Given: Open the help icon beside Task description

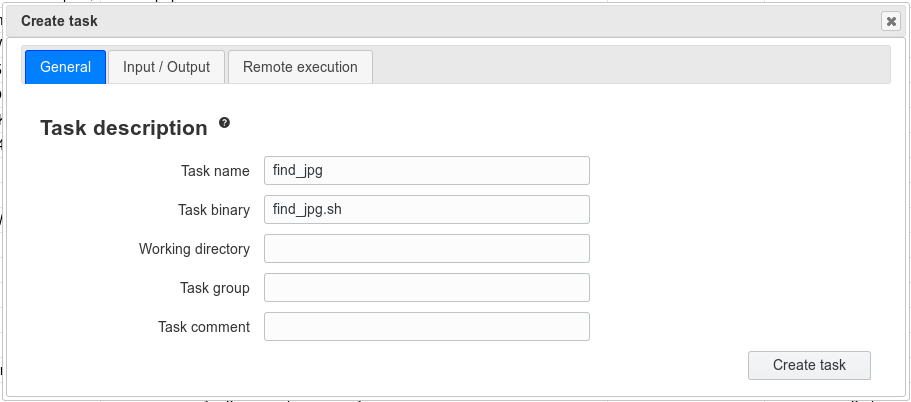Looking at the screenshot, I should click(x=224, y=123).
